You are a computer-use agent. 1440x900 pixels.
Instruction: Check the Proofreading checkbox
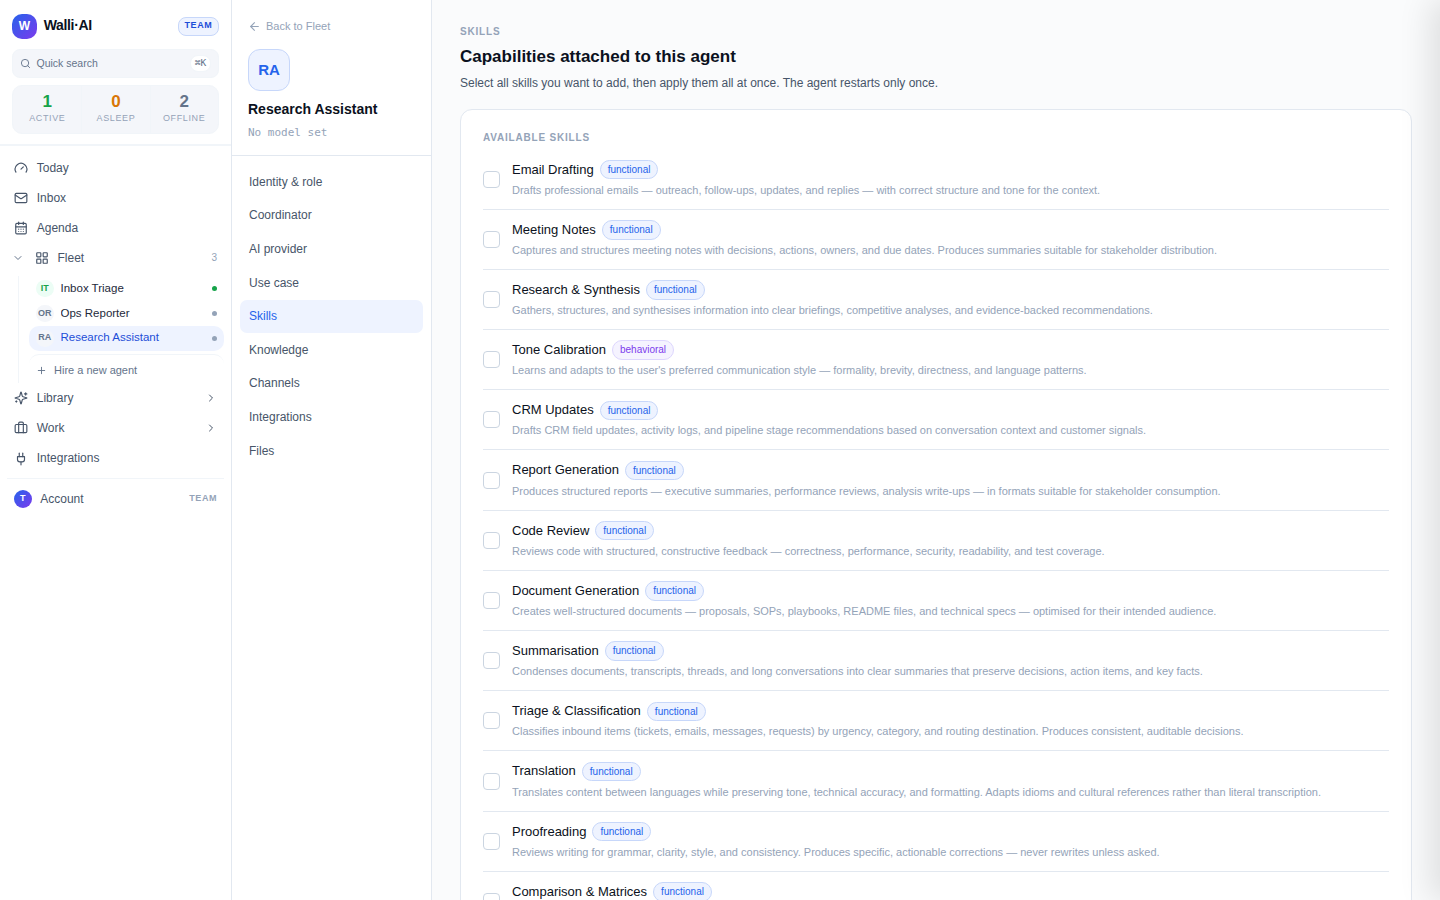click(x=491, y=841)
